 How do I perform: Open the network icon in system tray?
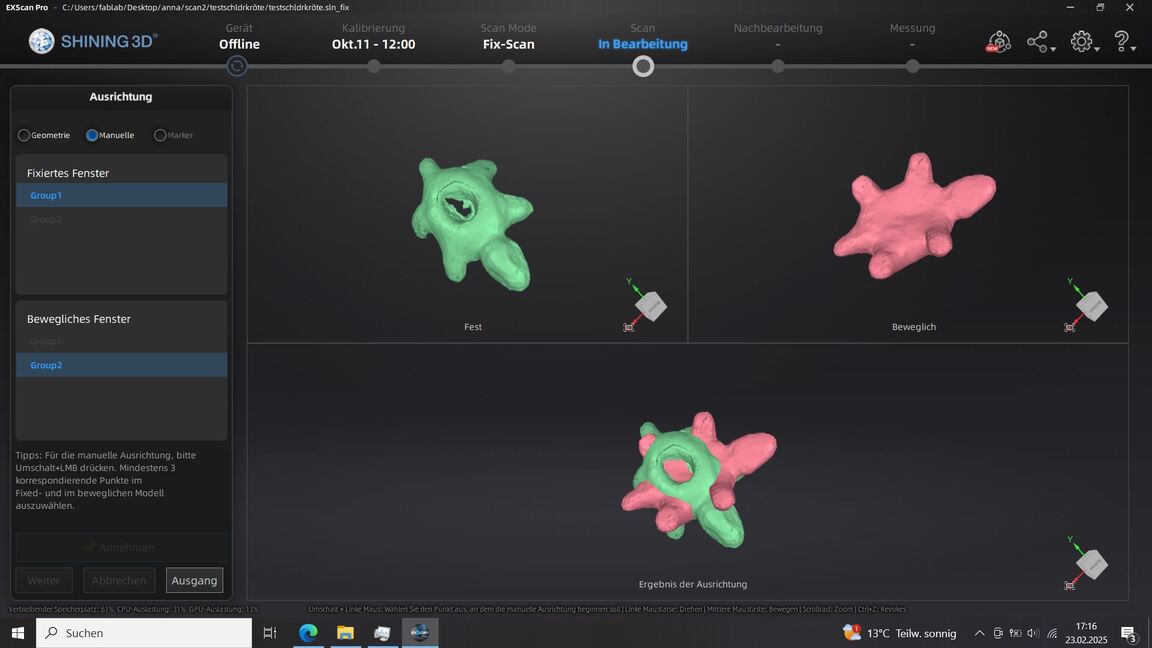[1052, 633]
